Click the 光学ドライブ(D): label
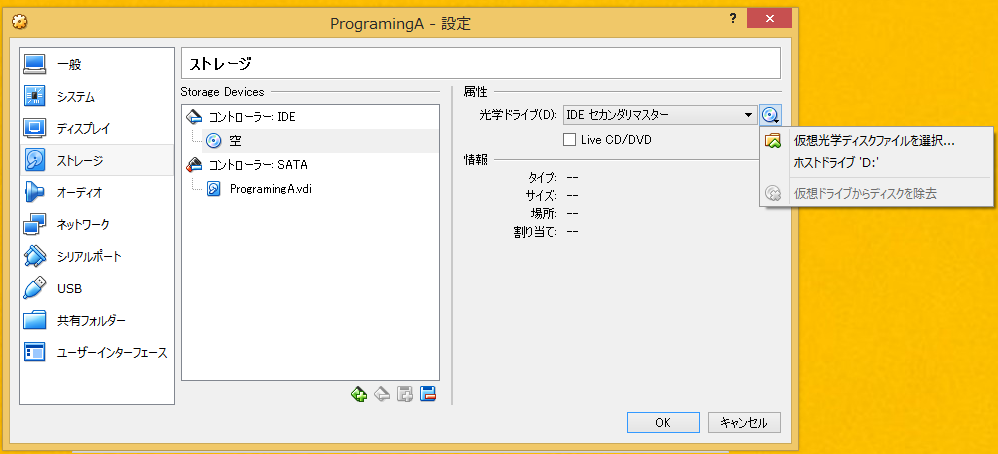 pos(518,116)
